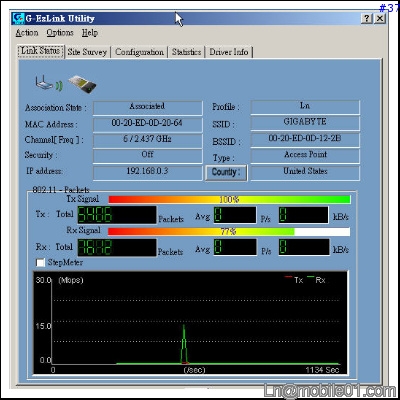Click the Country button

(226, 172)
